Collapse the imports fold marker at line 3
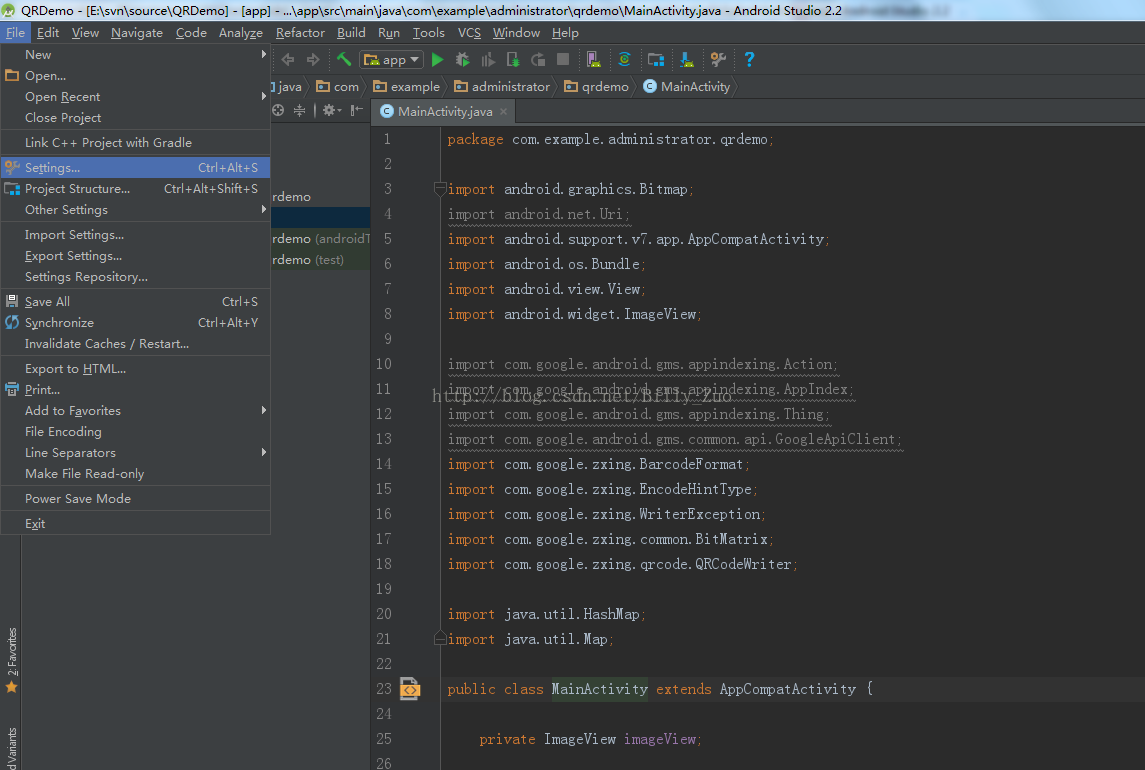The width and height of the screenshot is (1145, 770). pyautogui.click(x=440, y=189)
